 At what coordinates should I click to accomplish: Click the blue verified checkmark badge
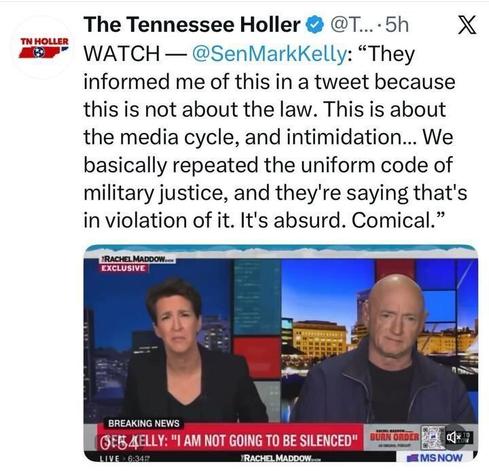[315, 25]
